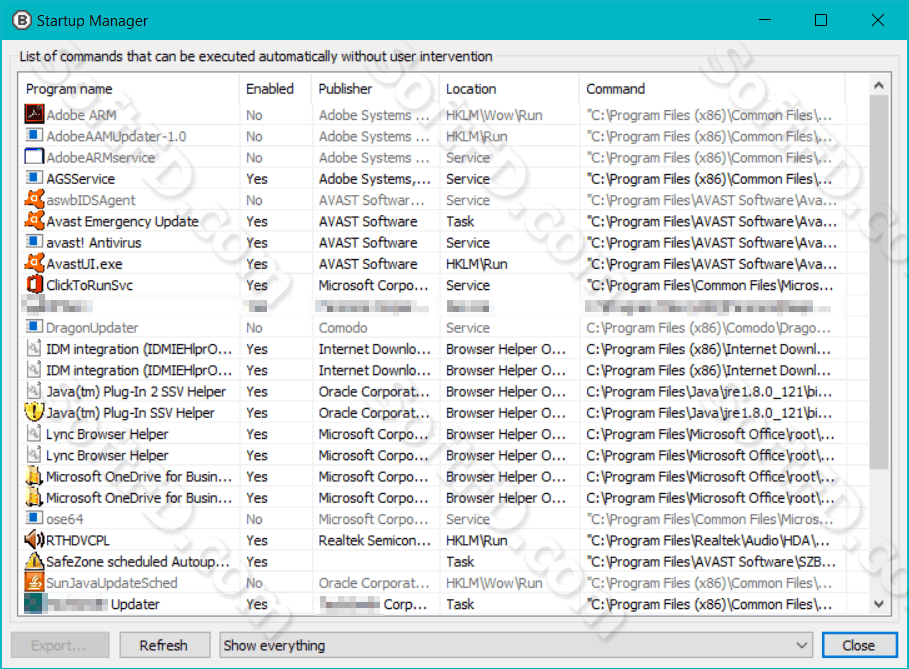Viewport: 909px width, 669px height.
Task: Select the AdobeAAMUpdater-1.0 row icon
Action: coord(34,136)
